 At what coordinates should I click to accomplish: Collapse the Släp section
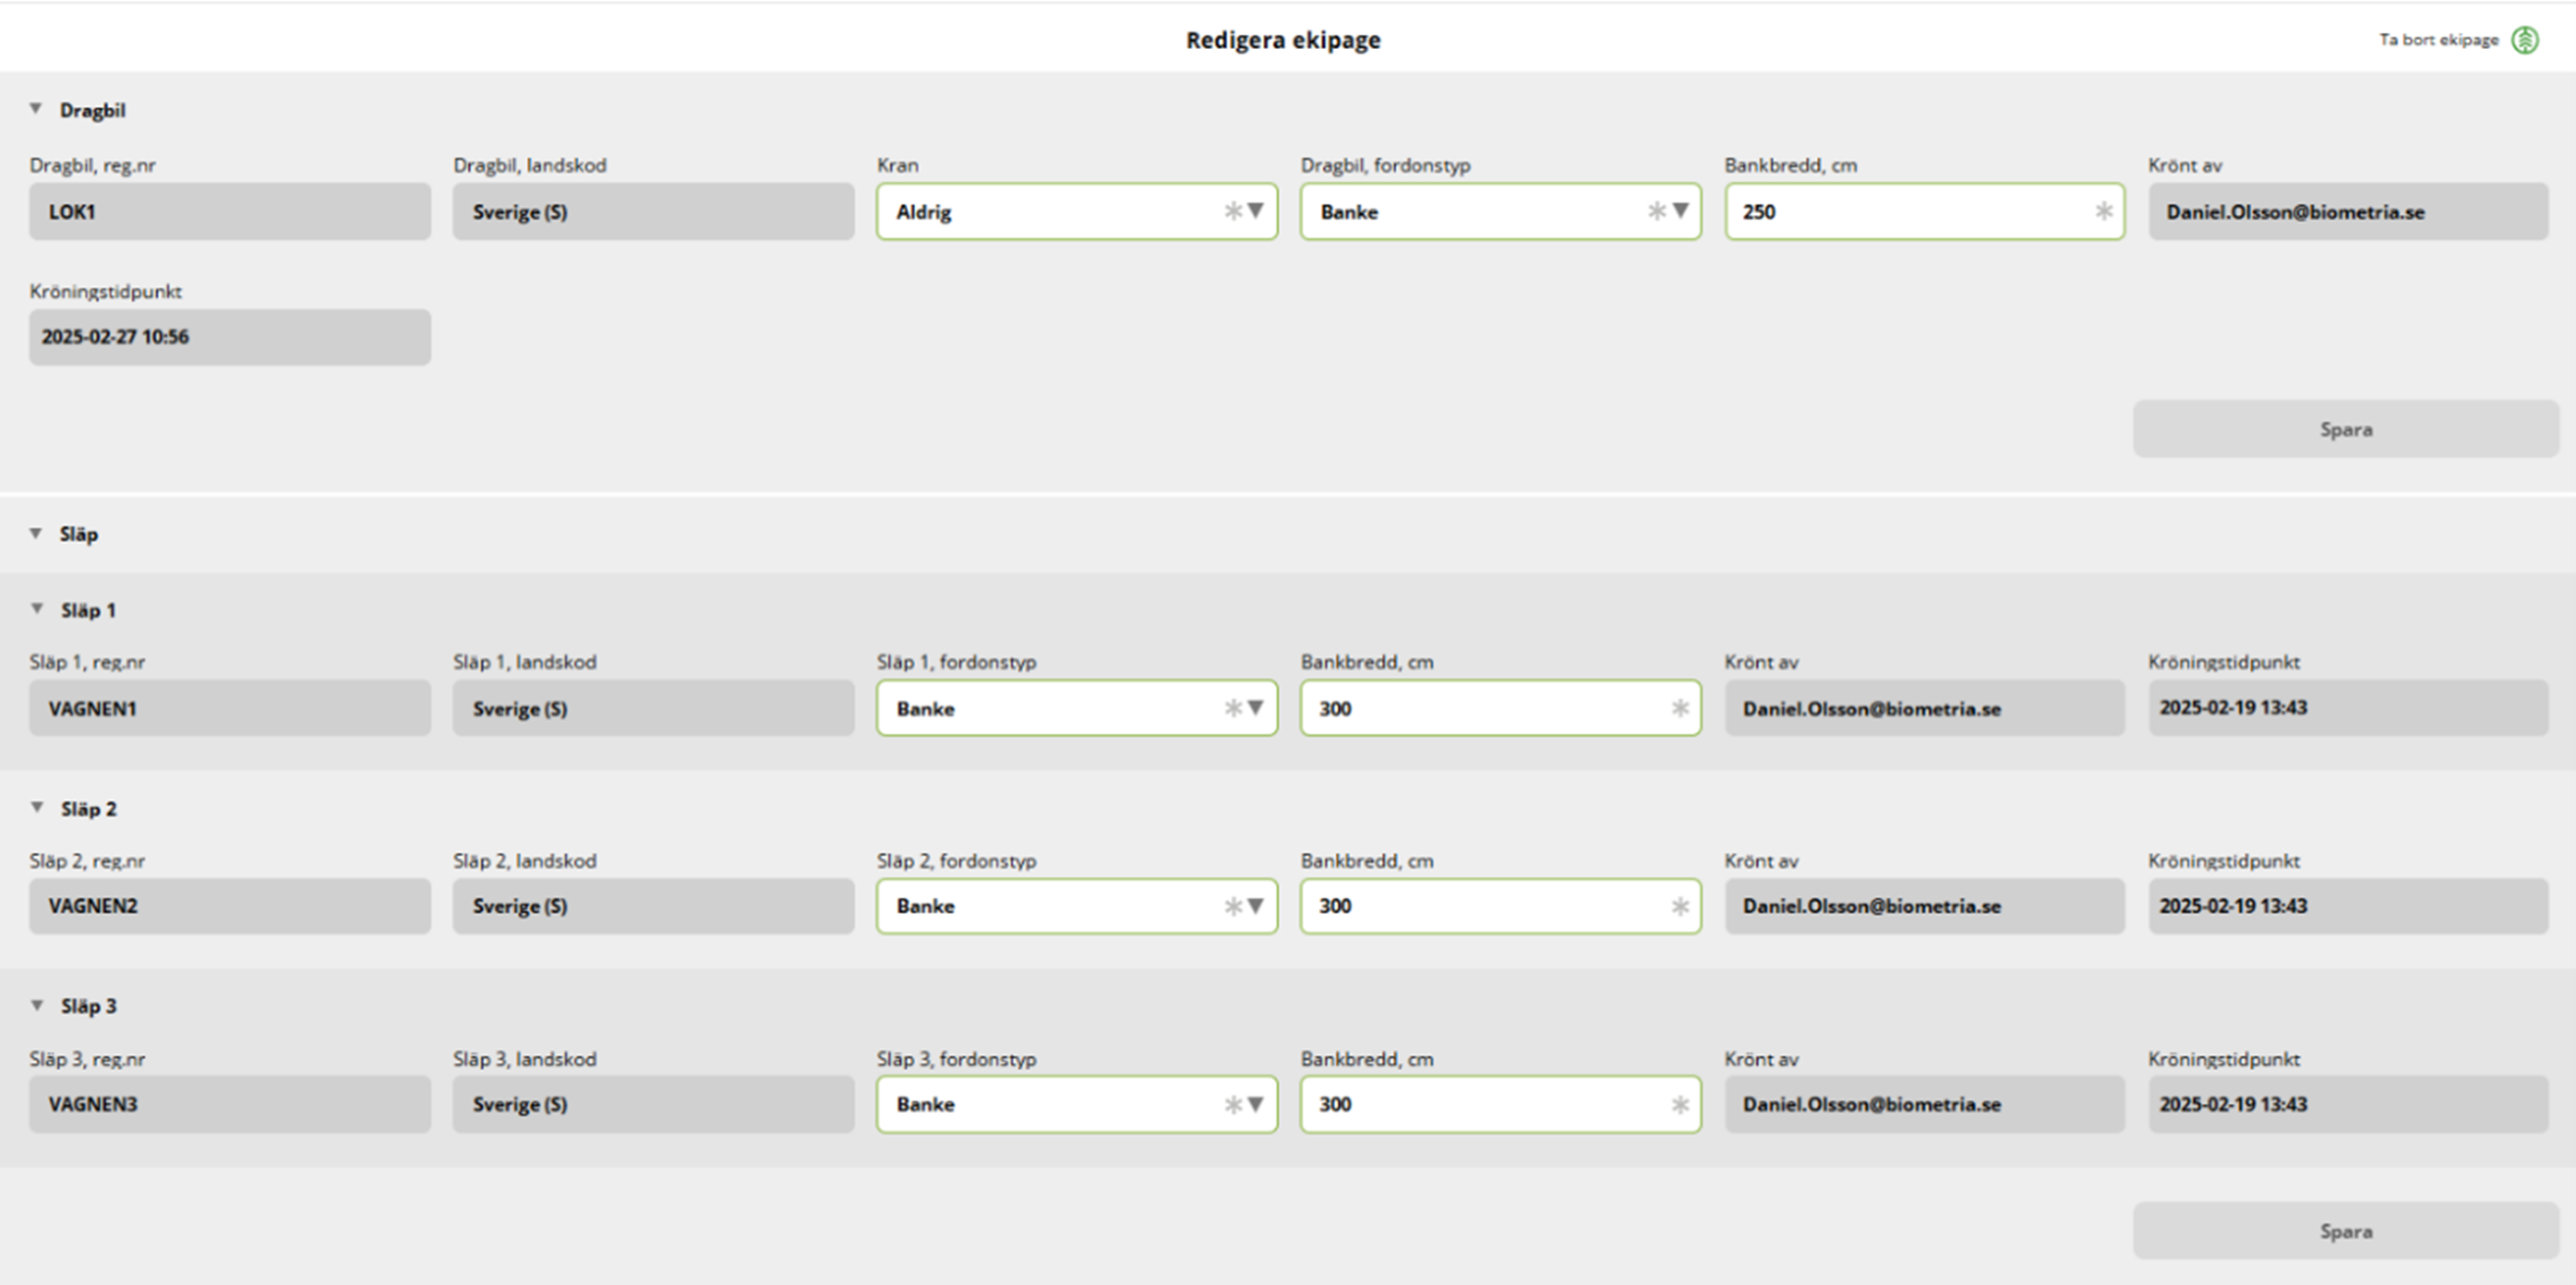[36, 533]
